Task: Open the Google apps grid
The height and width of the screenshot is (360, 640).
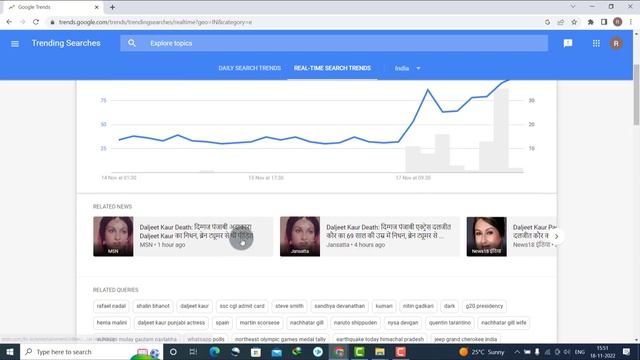Action: (x=596, y=43)
